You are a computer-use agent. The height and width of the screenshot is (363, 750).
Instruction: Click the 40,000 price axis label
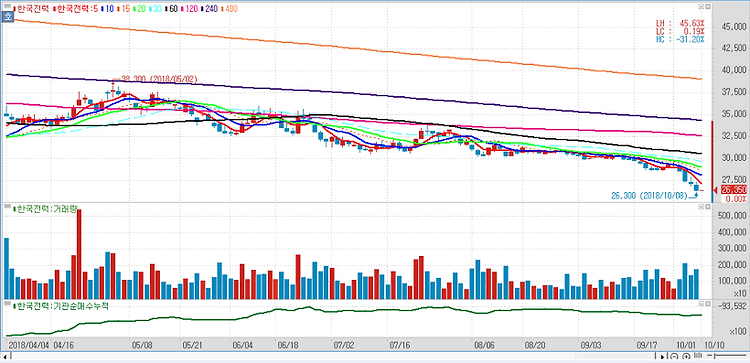coord(733,70)
